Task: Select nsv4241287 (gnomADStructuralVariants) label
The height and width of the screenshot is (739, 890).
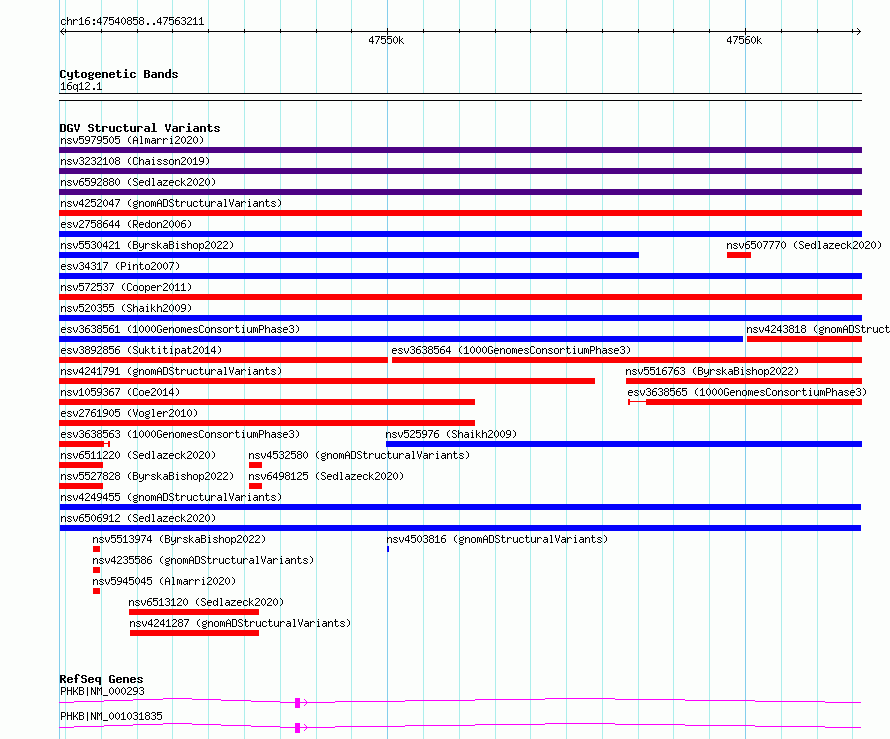Action: (x=240, y=623)
